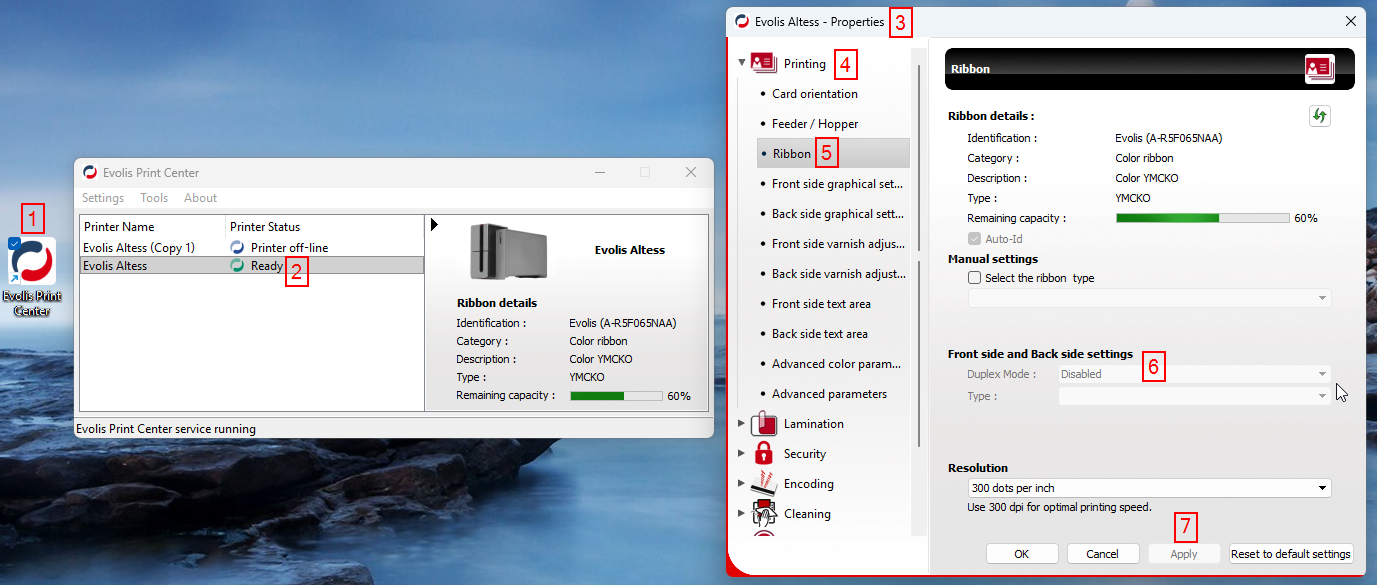Click the Security section label
Viewport: 1377px width, 585px height.
click(x=805, y=454)
